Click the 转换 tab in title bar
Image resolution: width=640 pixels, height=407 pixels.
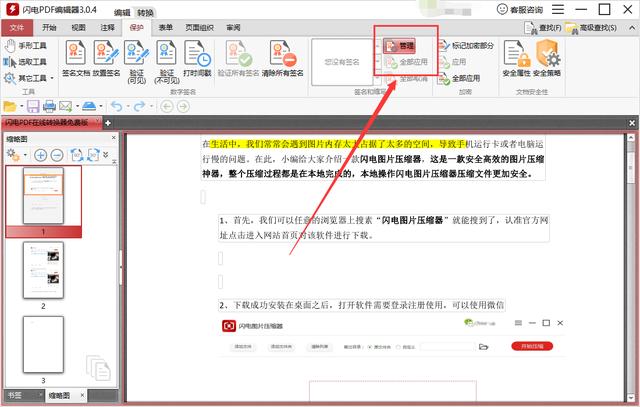(145, 13)
